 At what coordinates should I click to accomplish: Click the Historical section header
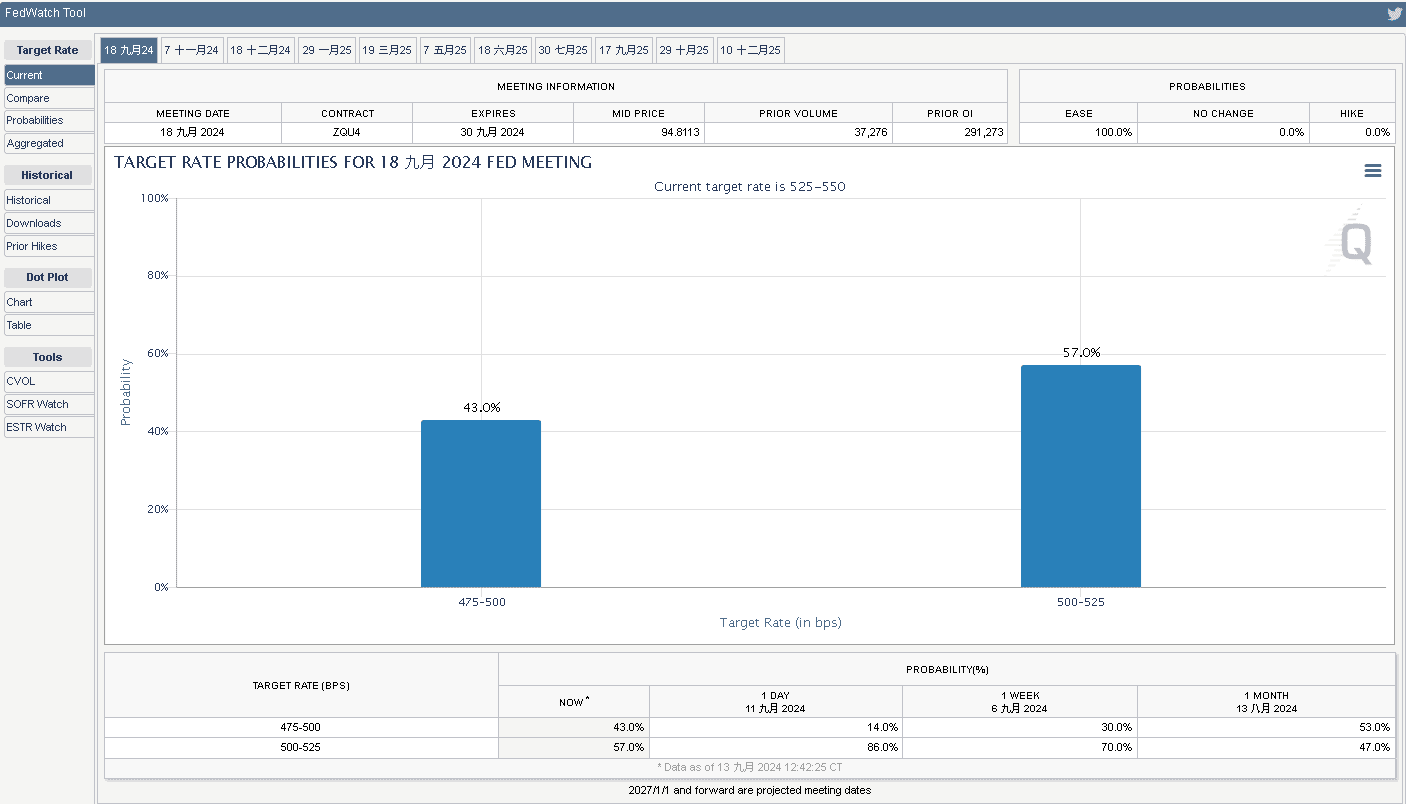tap(47, 175)
